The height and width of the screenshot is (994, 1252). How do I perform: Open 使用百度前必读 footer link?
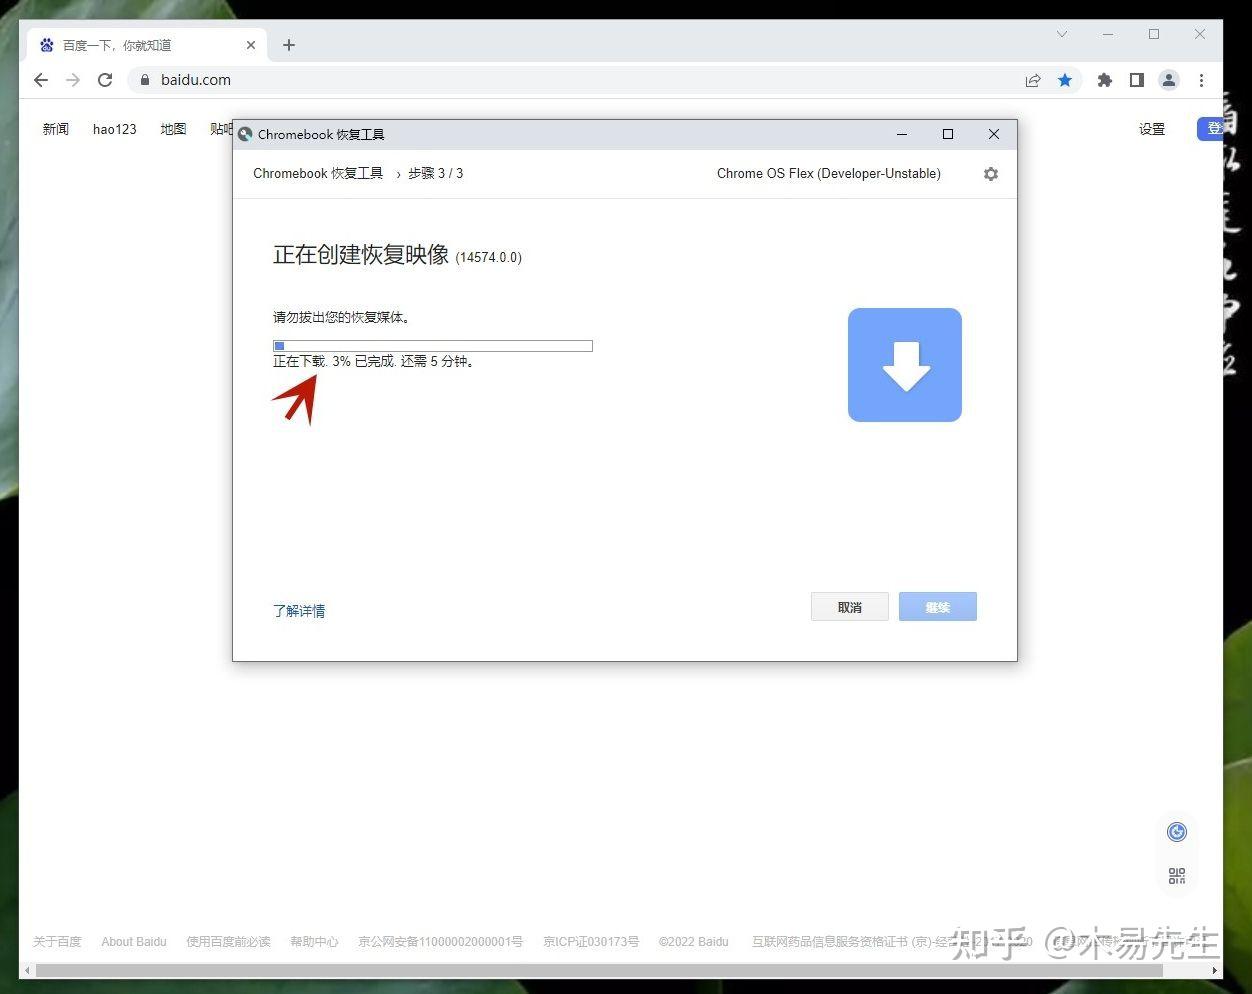tap(228, 942)
